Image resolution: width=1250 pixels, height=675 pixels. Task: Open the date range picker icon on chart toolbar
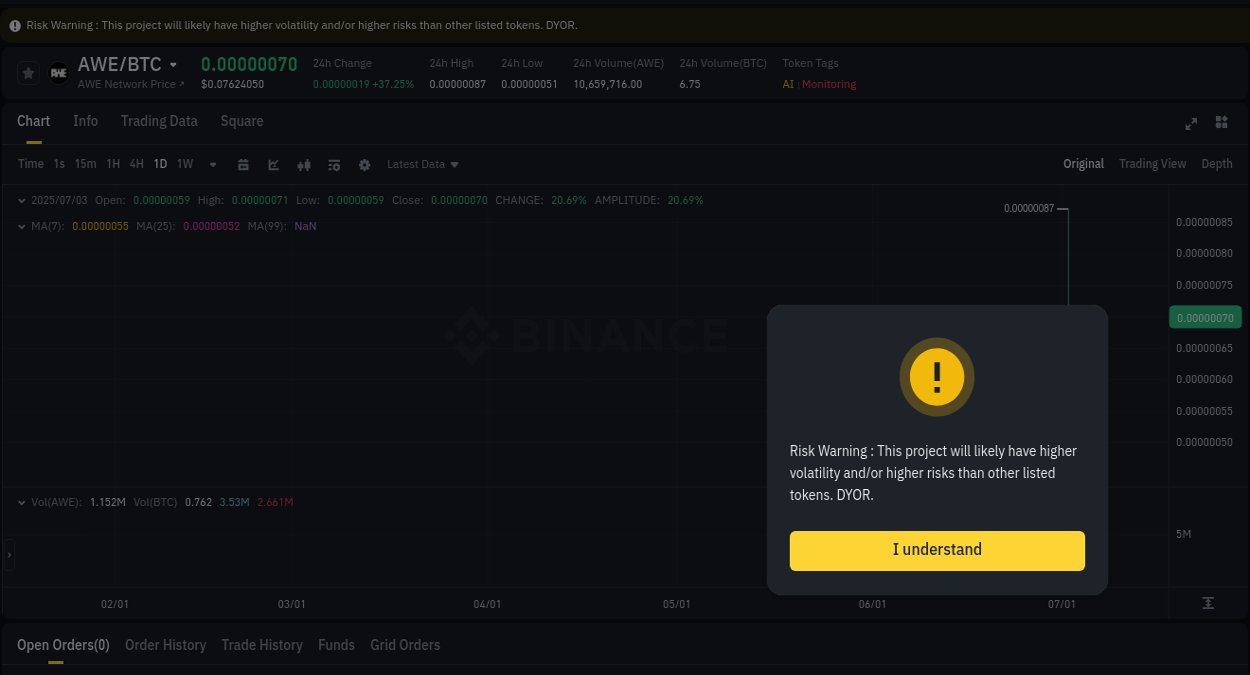coord(243,164)
